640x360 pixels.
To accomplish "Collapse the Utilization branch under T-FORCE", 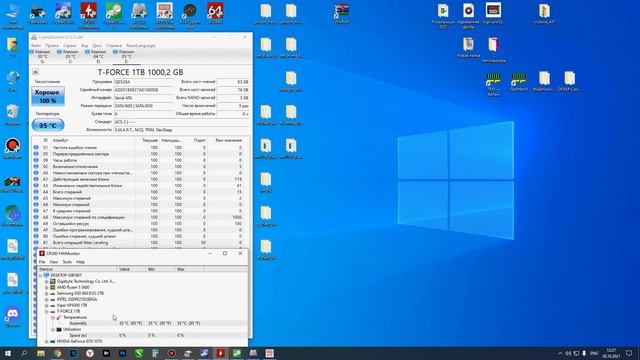I will pos(53,329).
